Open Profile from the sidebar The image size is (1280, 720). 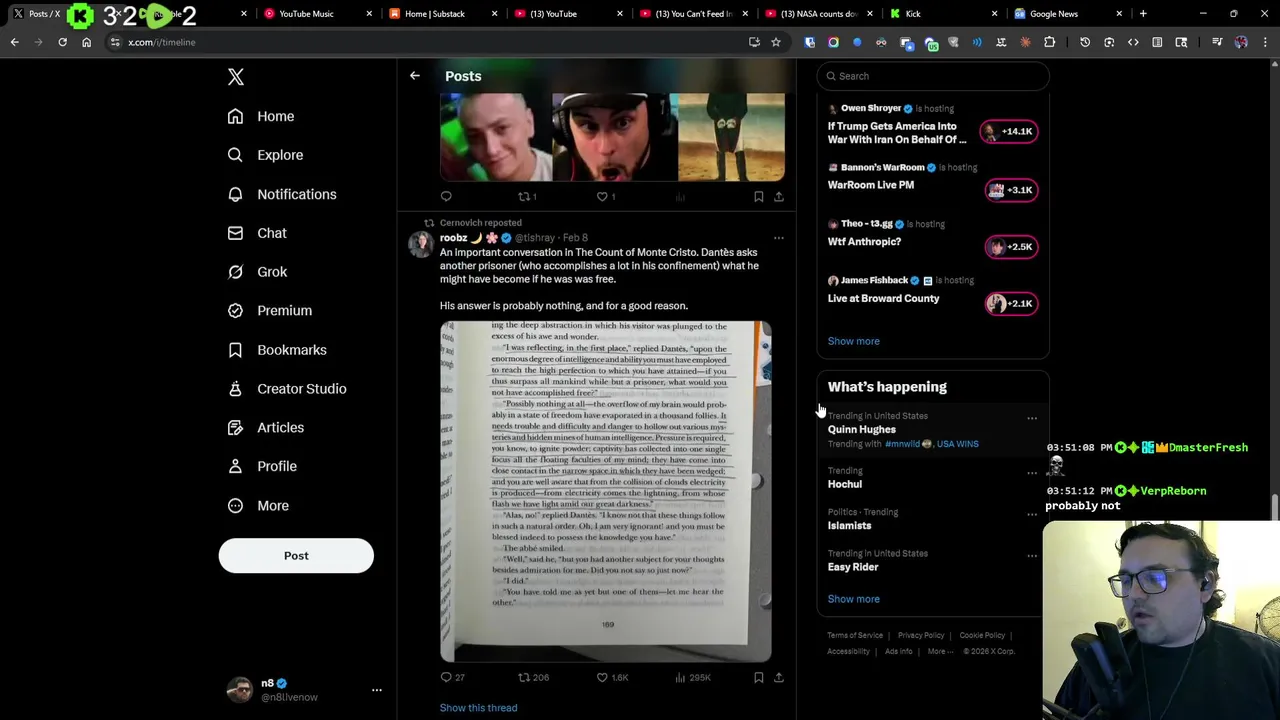pos(262,466)
